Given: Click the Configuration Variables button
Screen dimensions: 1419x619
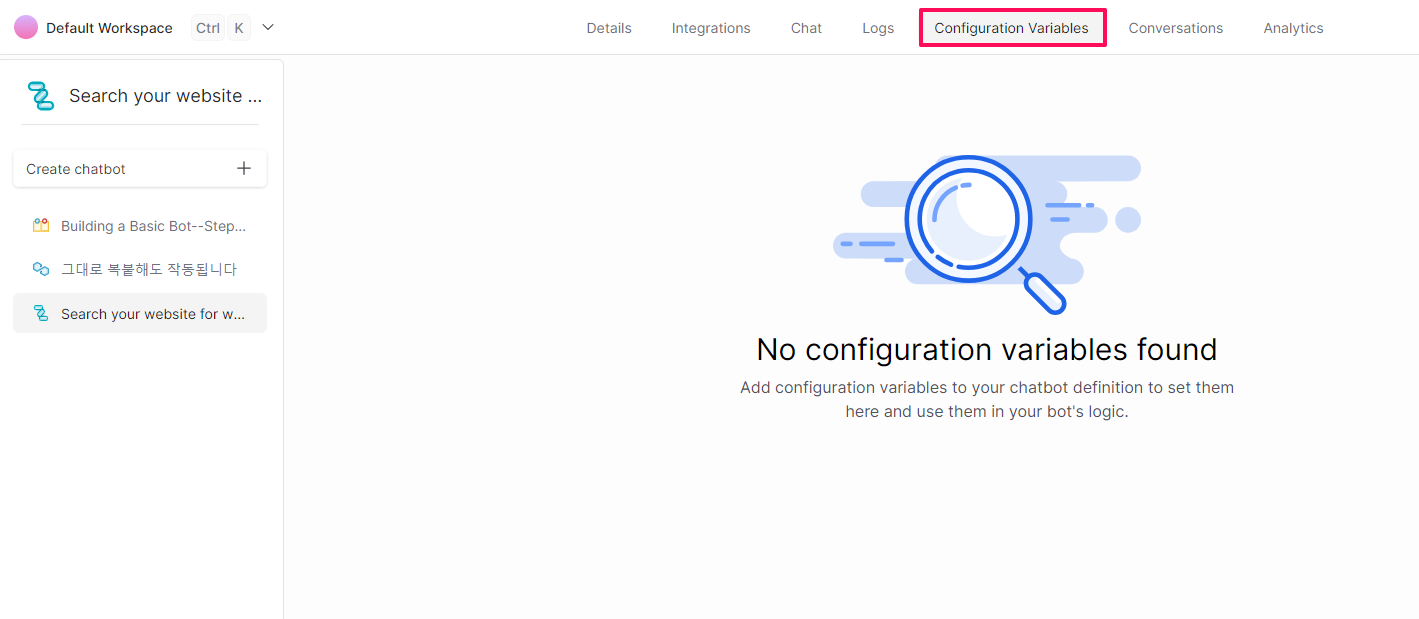Looking at the screenshot, I should click(x=1012, y=28).
